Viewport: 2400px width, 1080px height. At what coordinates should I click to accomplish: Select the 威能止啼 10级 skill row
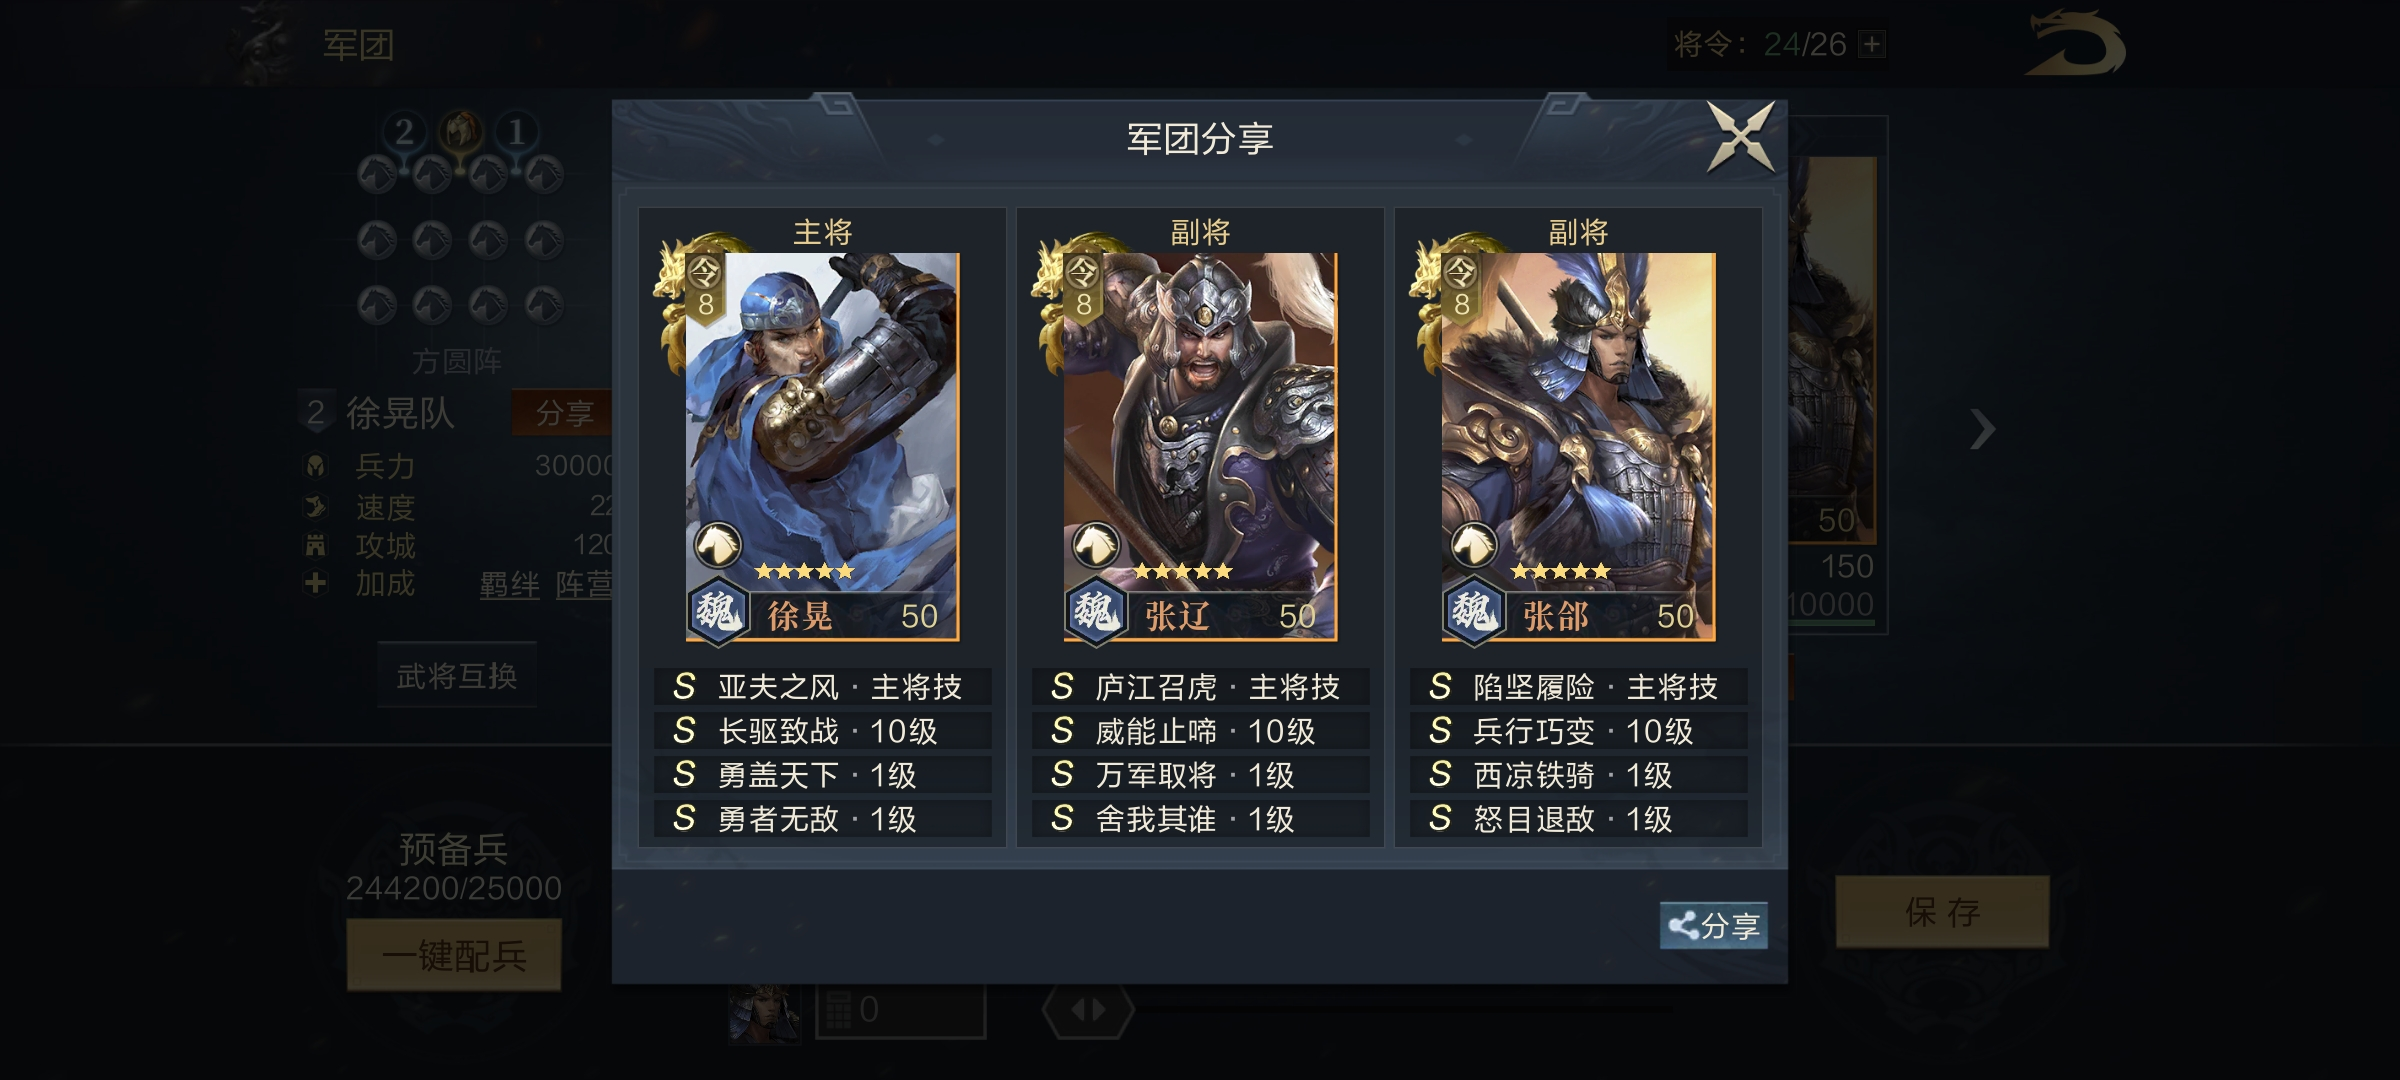point(1200,731)
